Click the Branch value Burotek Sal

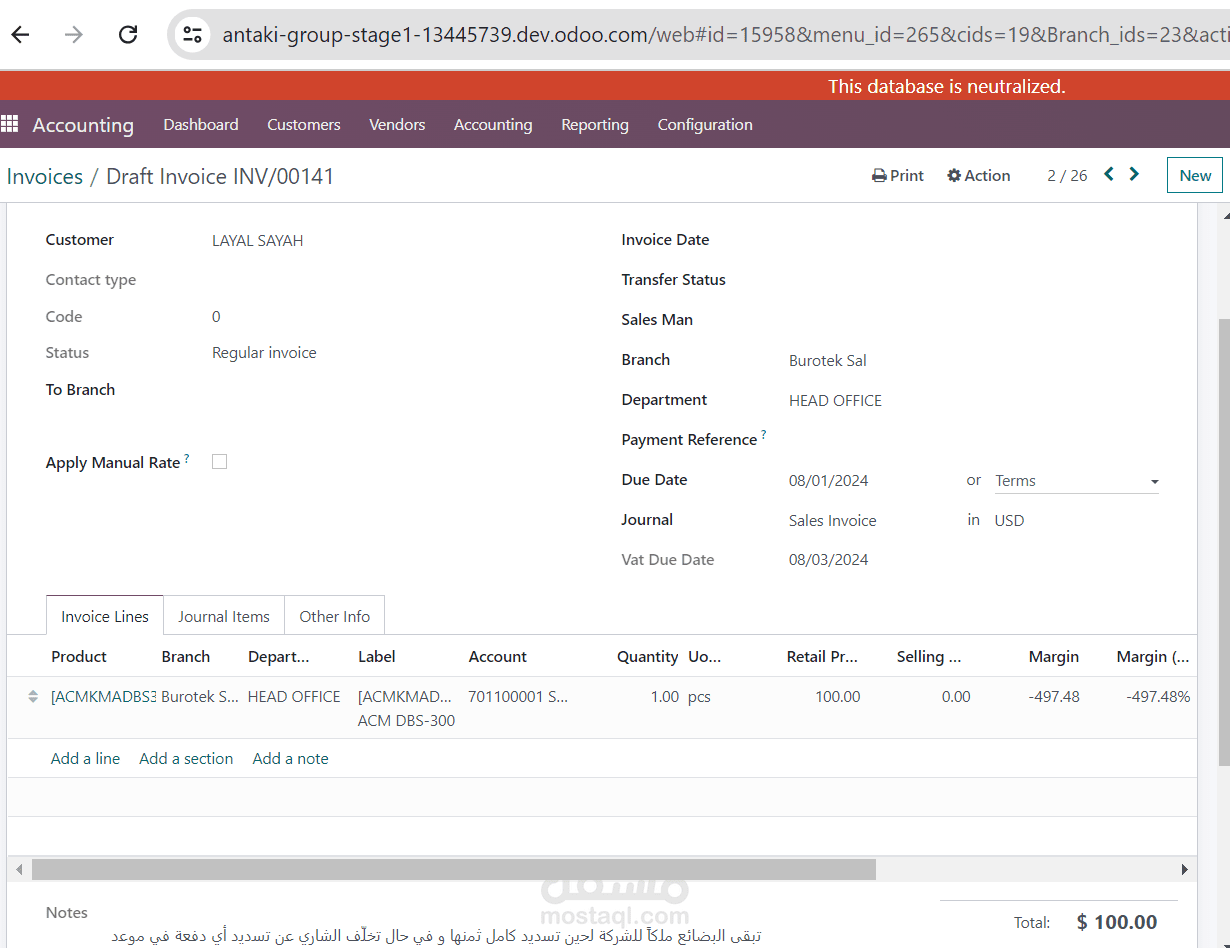(828, 360)
